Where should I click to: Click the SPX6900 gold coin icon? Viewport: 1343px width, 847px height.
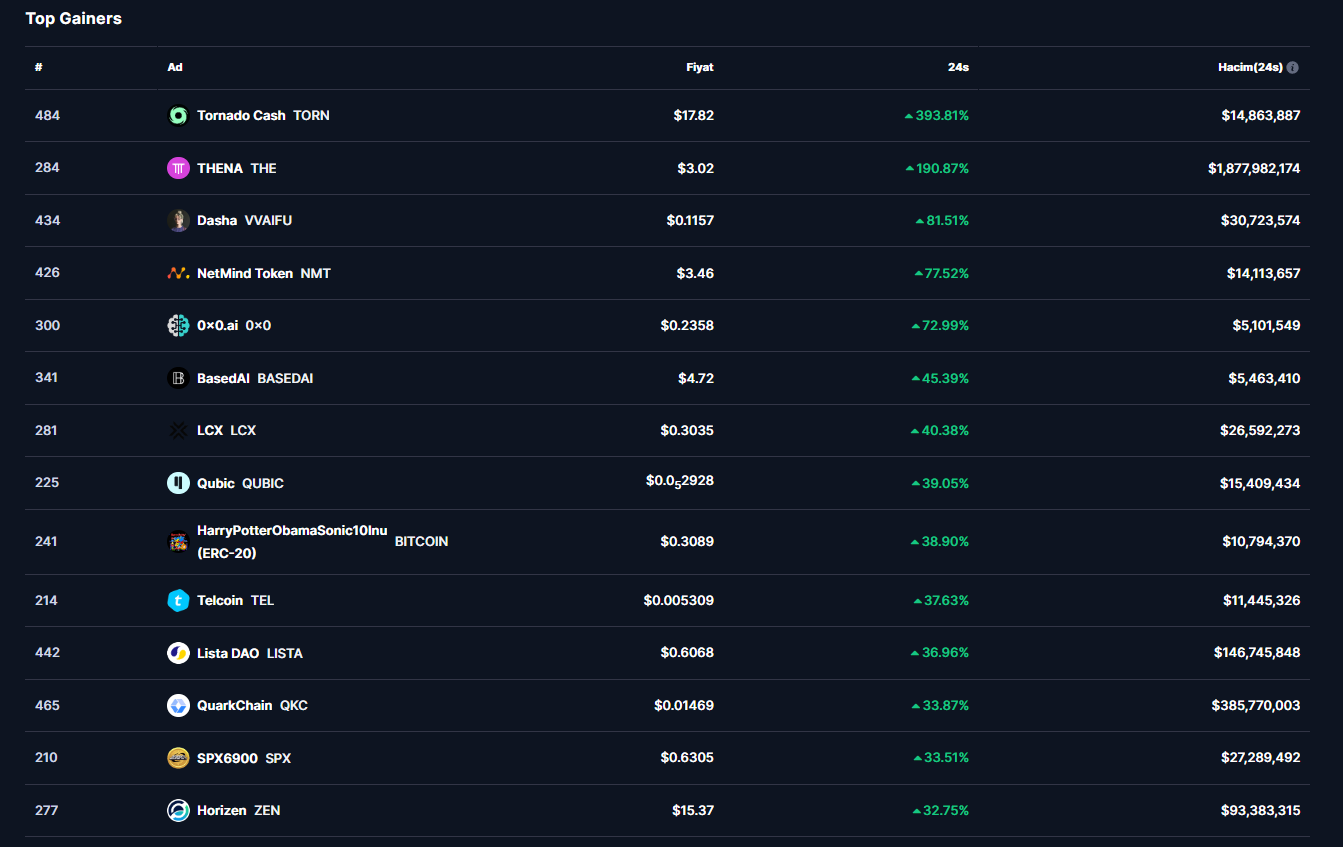pos(178,758)
